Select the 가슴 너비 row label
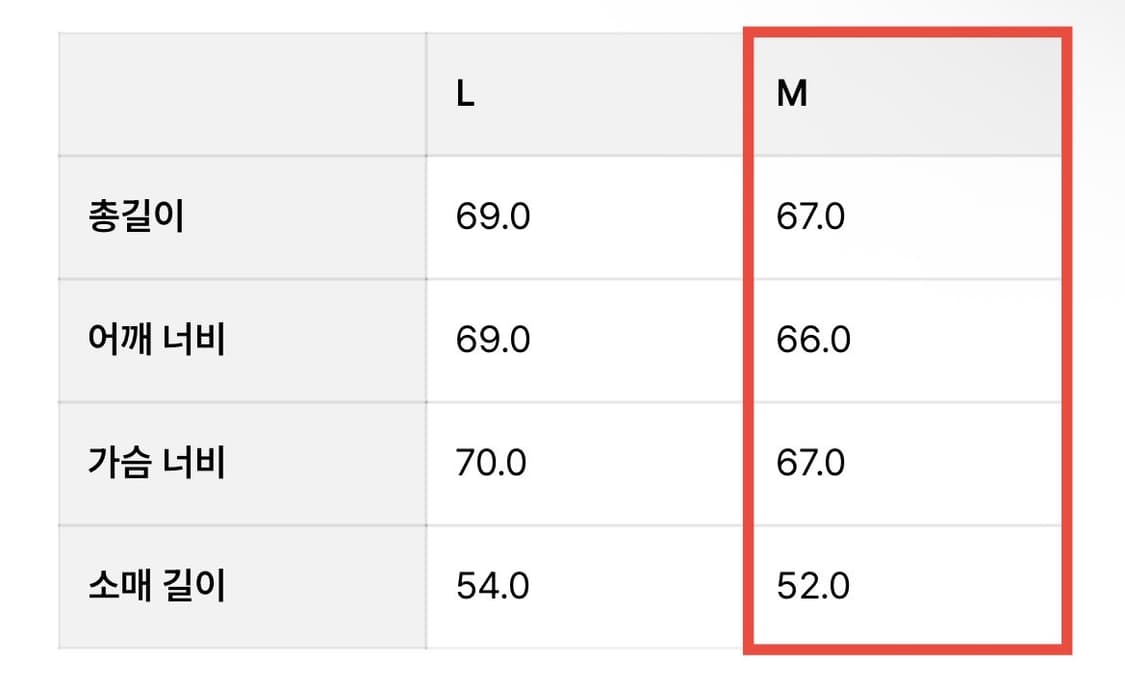 click(156, 463)
